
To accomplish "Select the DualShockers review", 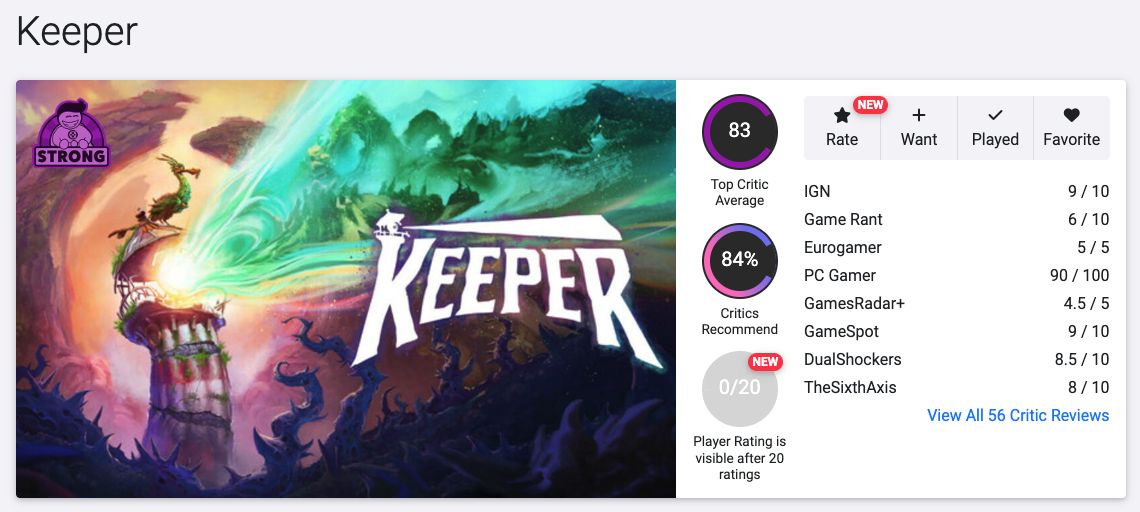I will (852, 359).
